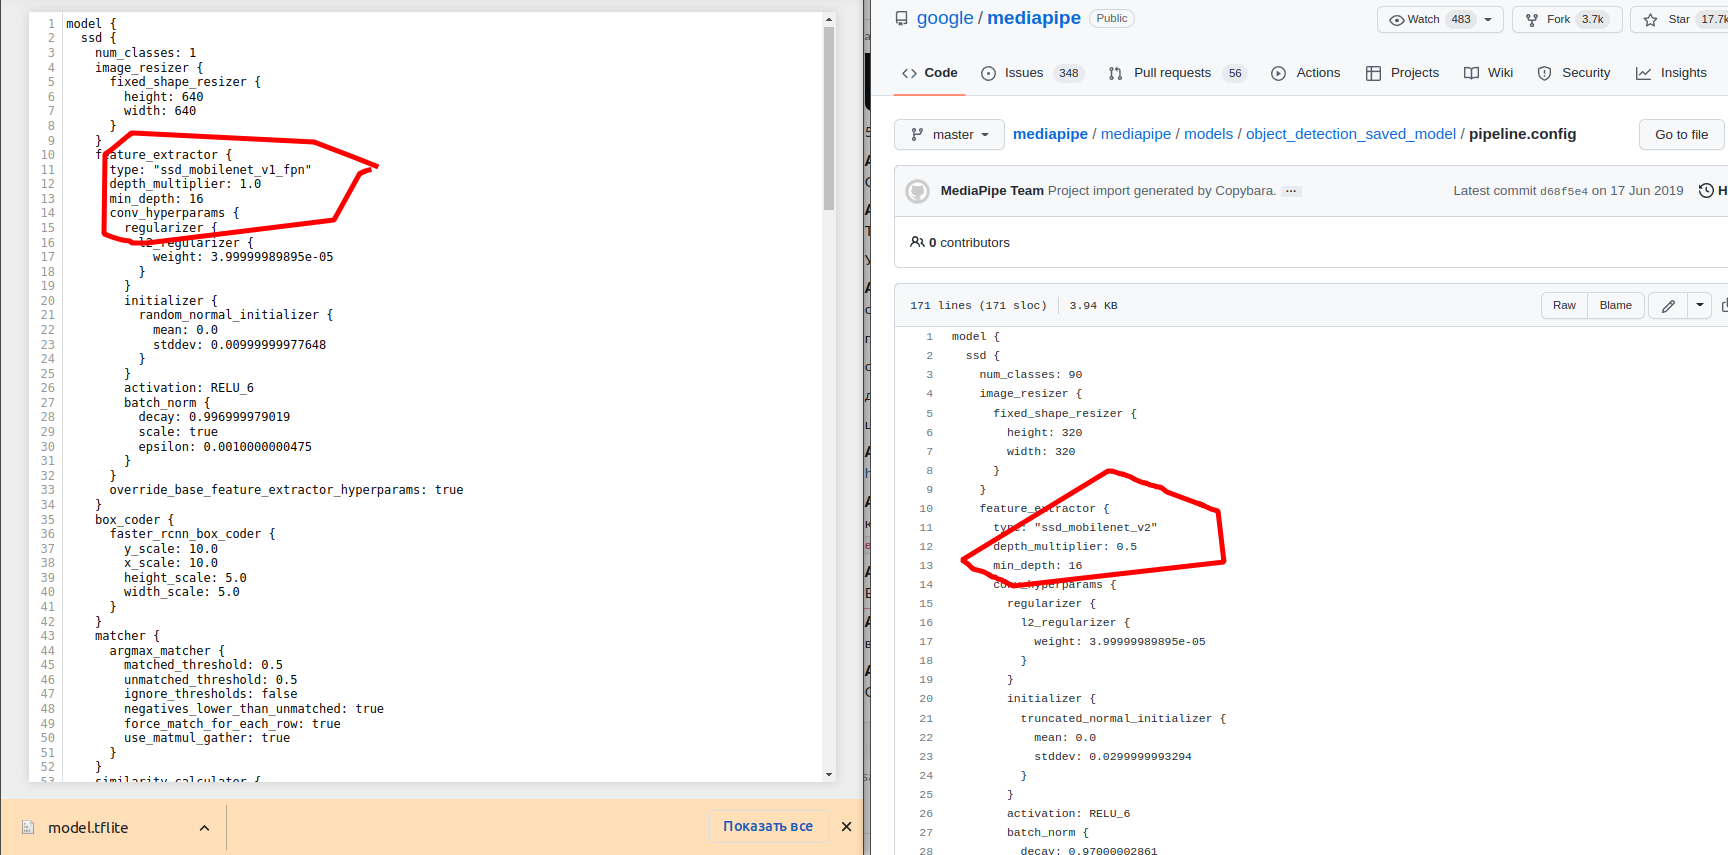Click the mediapipe root breadcrumb link
The width and height of the screenshot is (1728, 855).
coord(1050,134)
